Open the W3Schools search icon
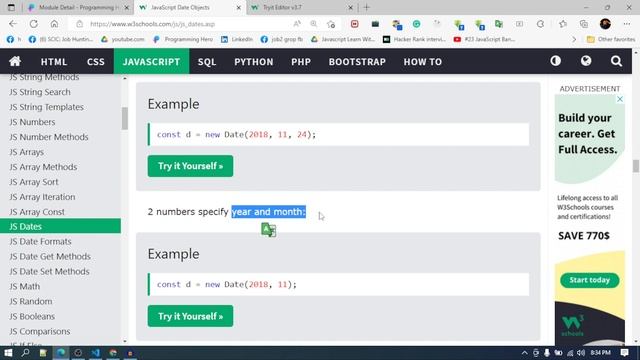This screenshot has width=640, height=360. pos(616,61)
